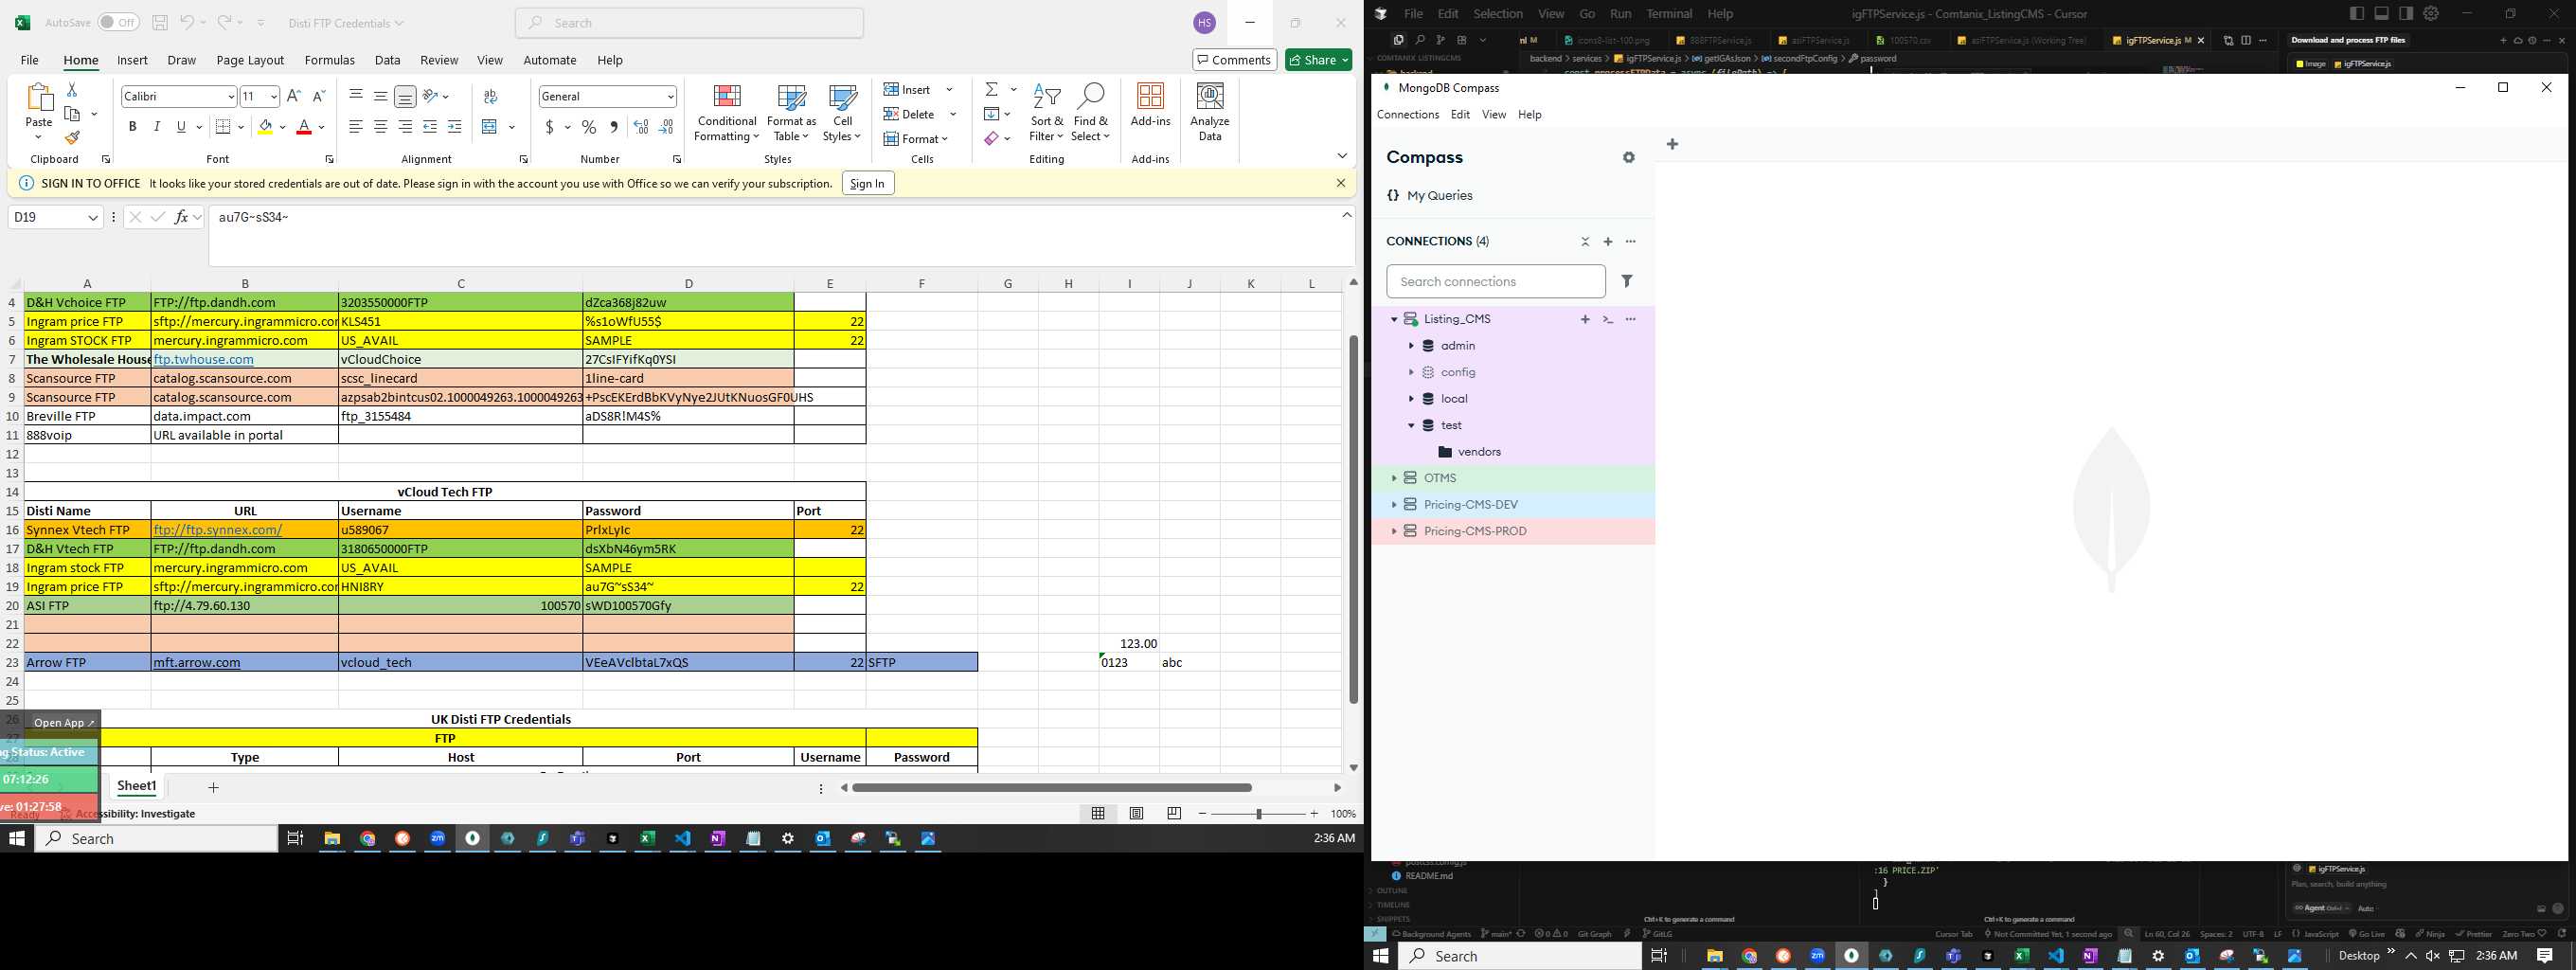Select fill color swatch in Font group
The height and width of the screenshot is (970, 2576).
click(265, 127)
